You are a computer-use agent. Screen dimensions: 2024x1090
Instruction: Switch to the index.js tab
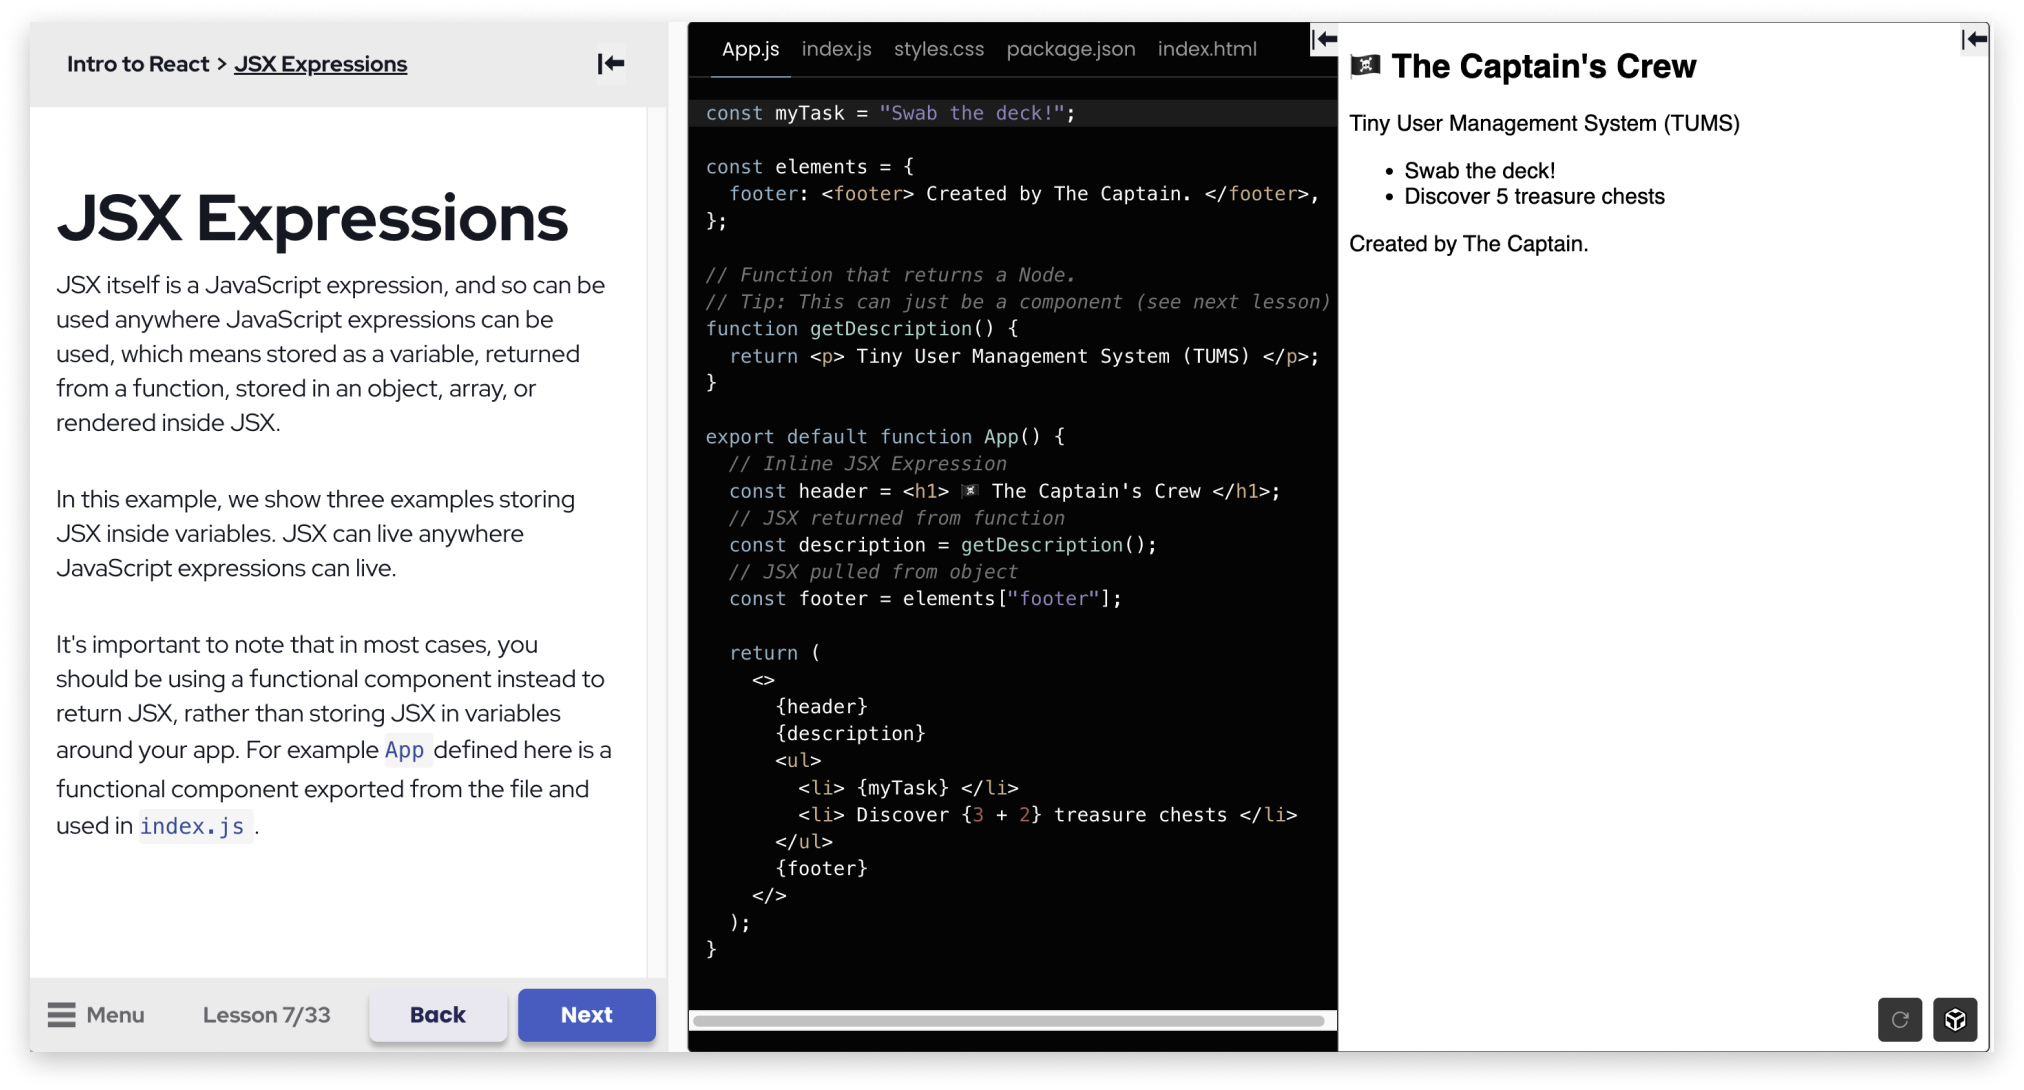pos(836,49)
